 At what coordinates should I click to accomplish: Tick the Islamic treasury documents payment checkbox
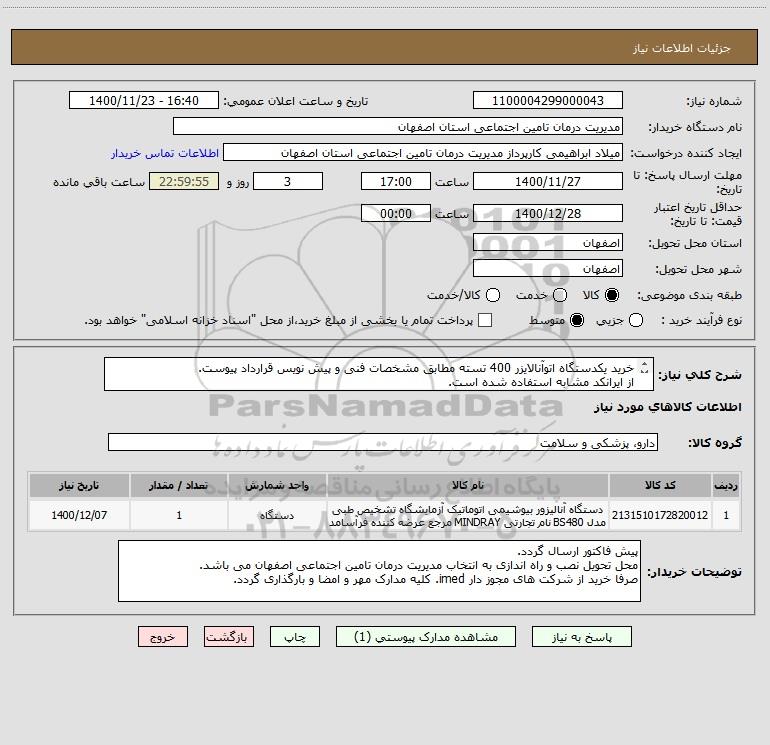click(485, 320)
